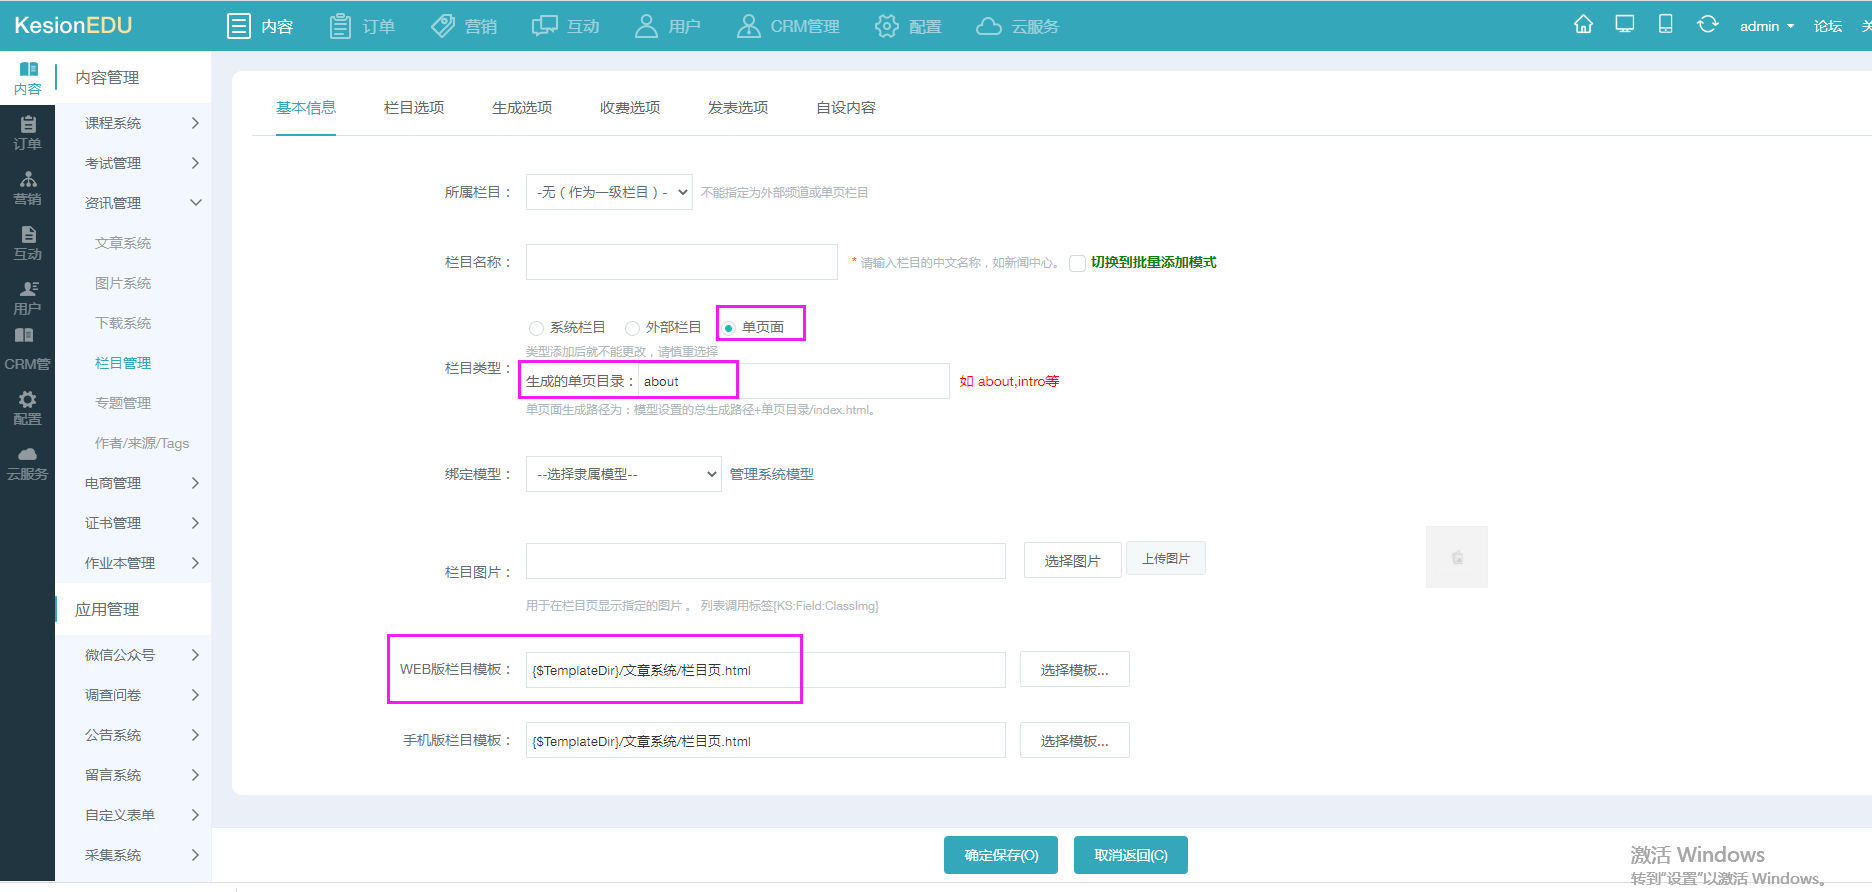The image size is (1872, 892).
Task: Expand 考试管理 in sidebar
Action: 133,163
